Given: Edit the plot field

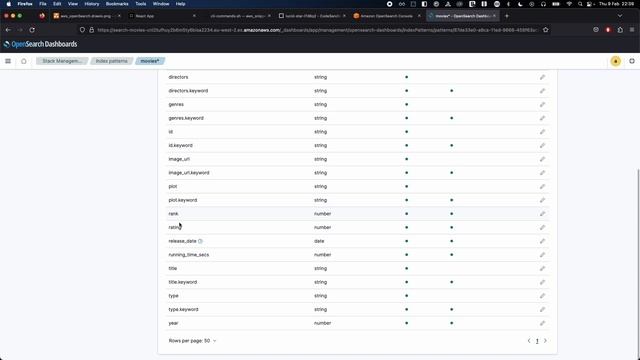Looking at the screenshot, I should point(542,187).
